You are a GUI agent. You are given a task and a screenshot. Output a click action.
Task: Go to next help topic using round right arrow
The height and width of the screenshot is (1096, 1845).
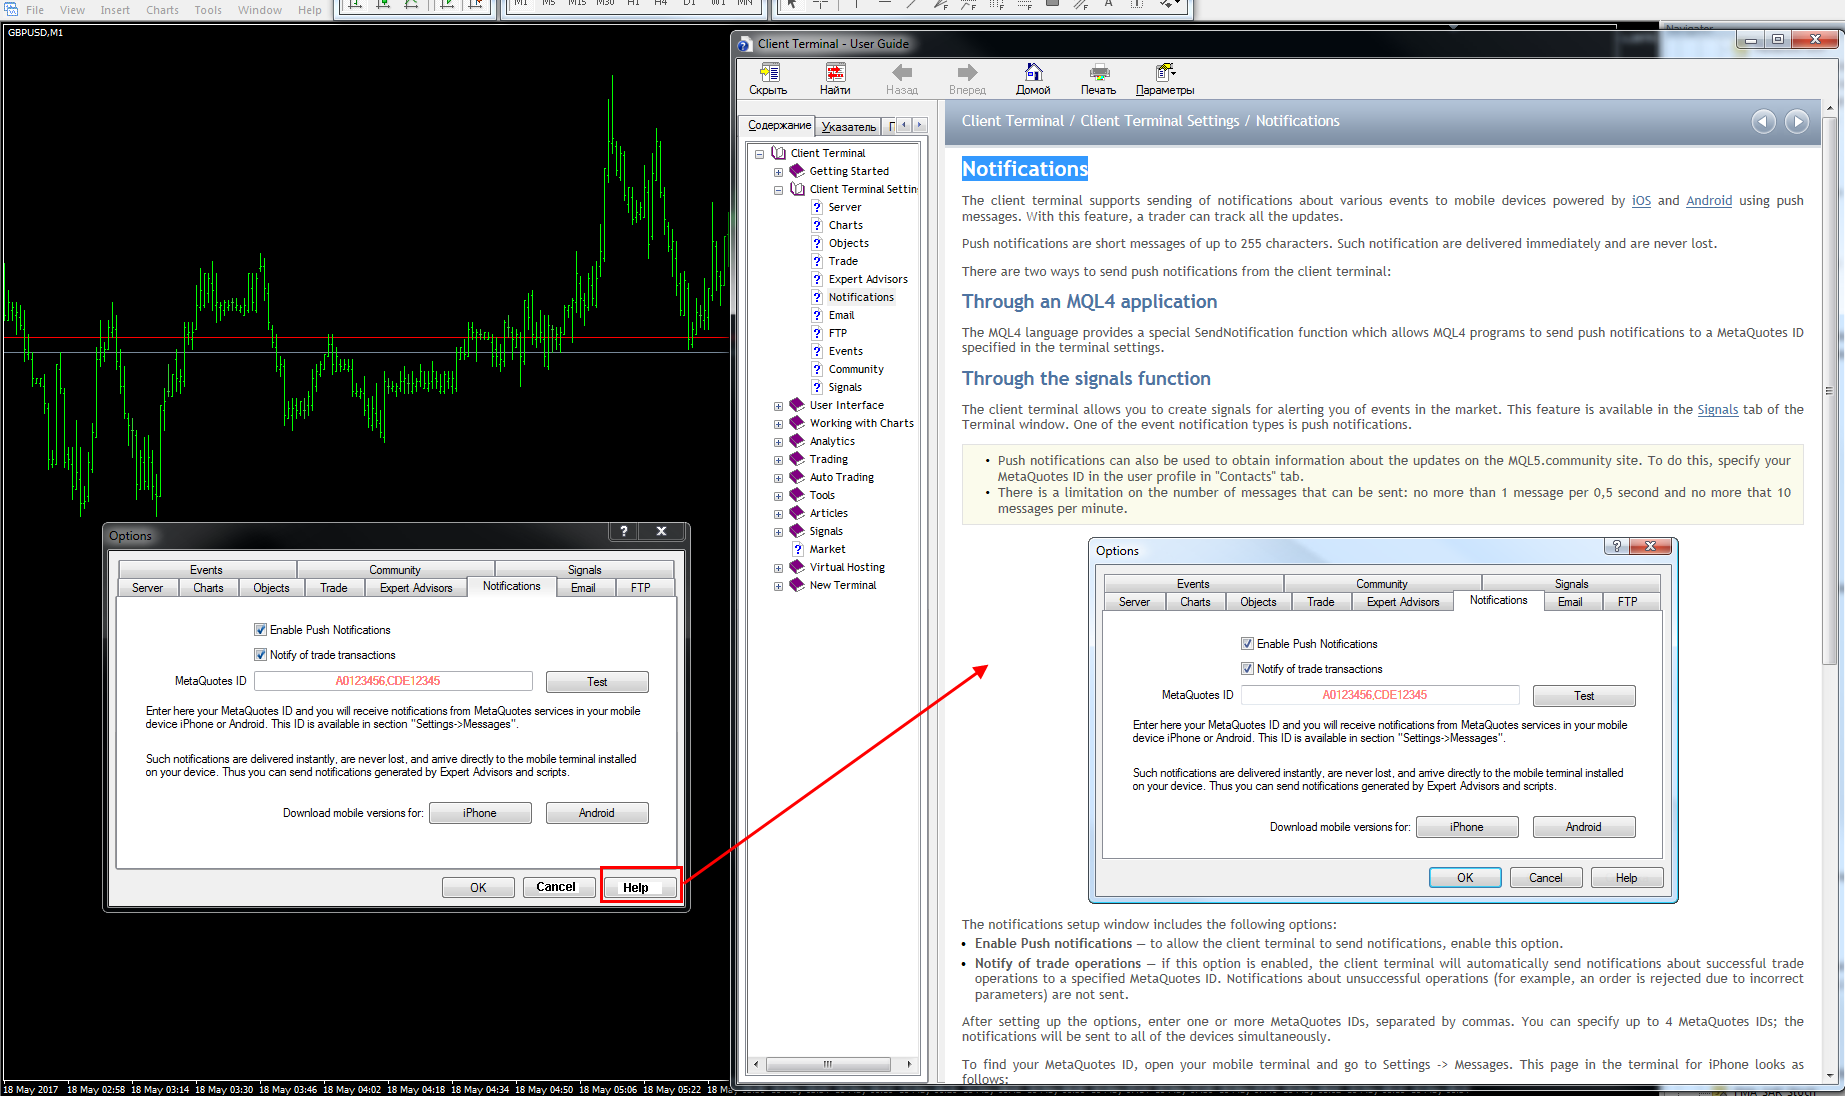tap(1797, 122)
